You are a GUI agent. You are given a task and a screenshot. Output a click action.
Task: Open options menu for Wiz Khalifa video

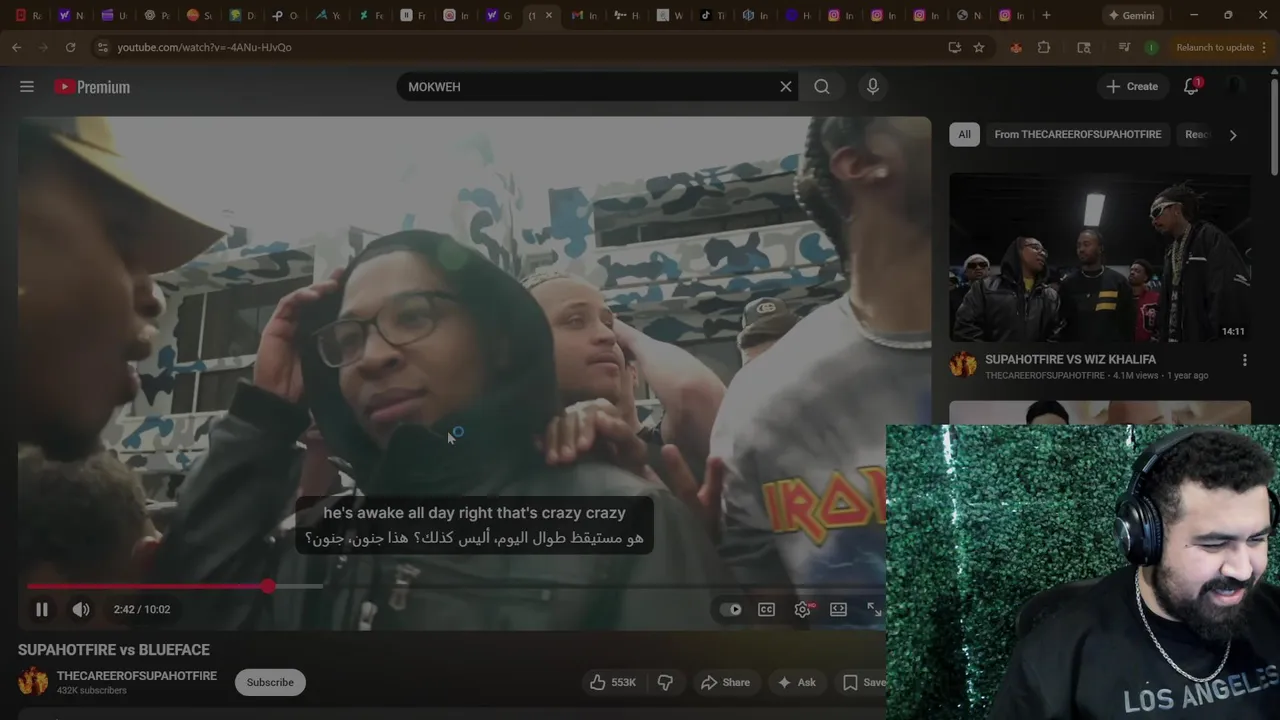(x=1245, y=360)
